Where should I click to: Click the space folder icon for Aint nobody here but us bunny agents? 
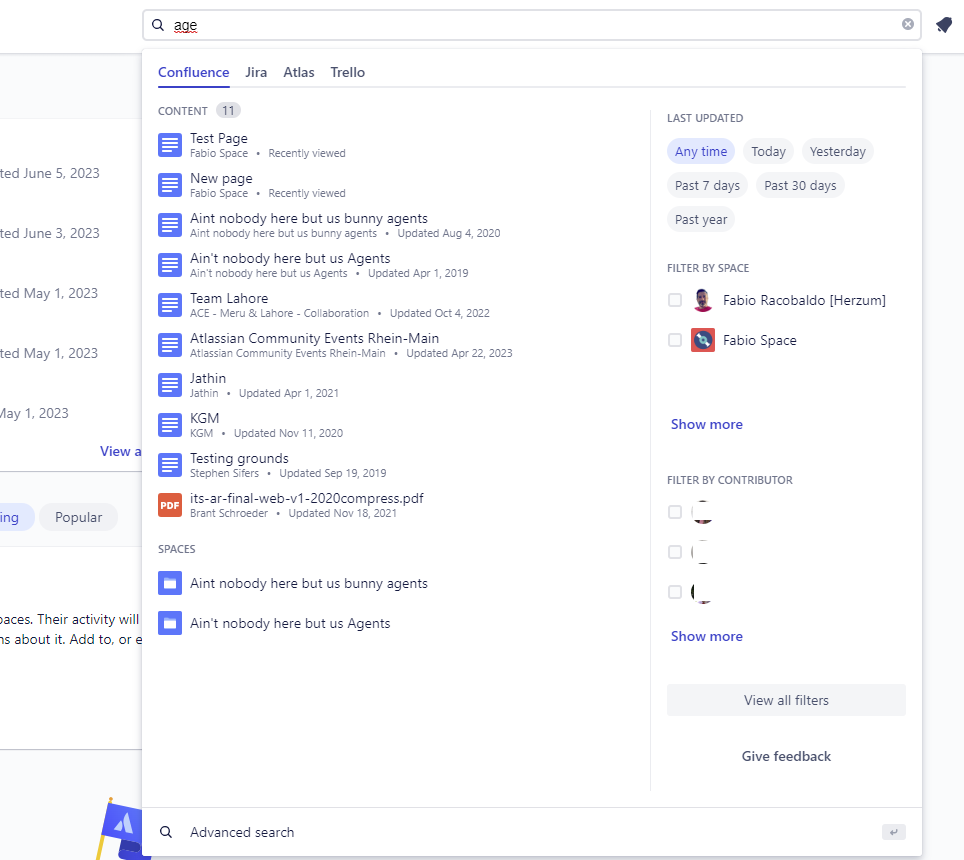(170, 583)
